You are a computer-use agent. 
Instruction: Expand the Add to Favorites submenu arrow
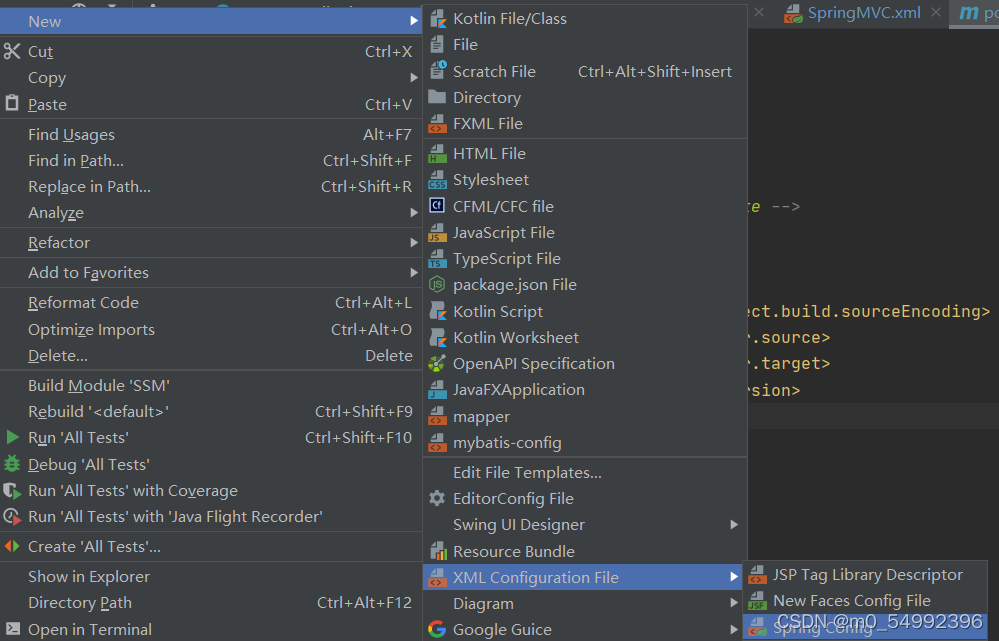click(414, 273)
